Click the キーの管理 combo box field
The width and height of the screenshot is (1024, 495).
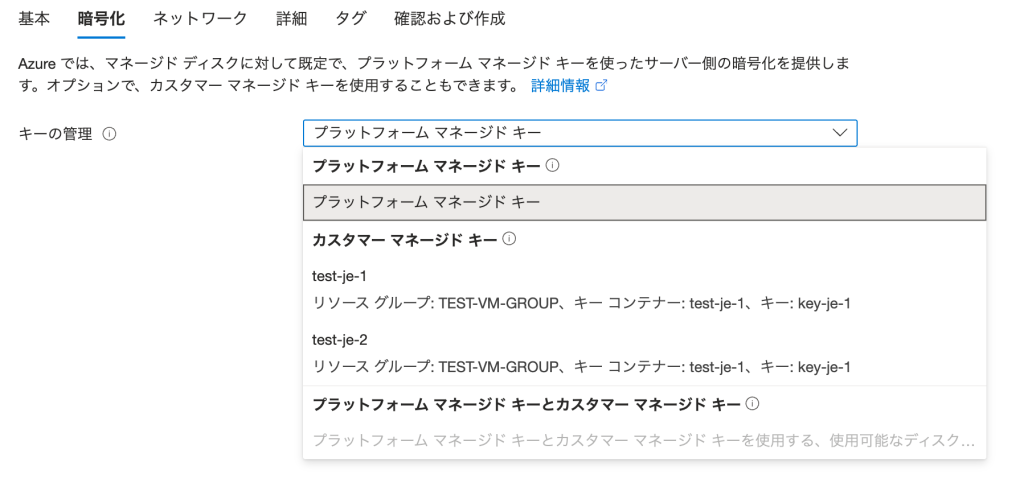[x=570, y=133]
